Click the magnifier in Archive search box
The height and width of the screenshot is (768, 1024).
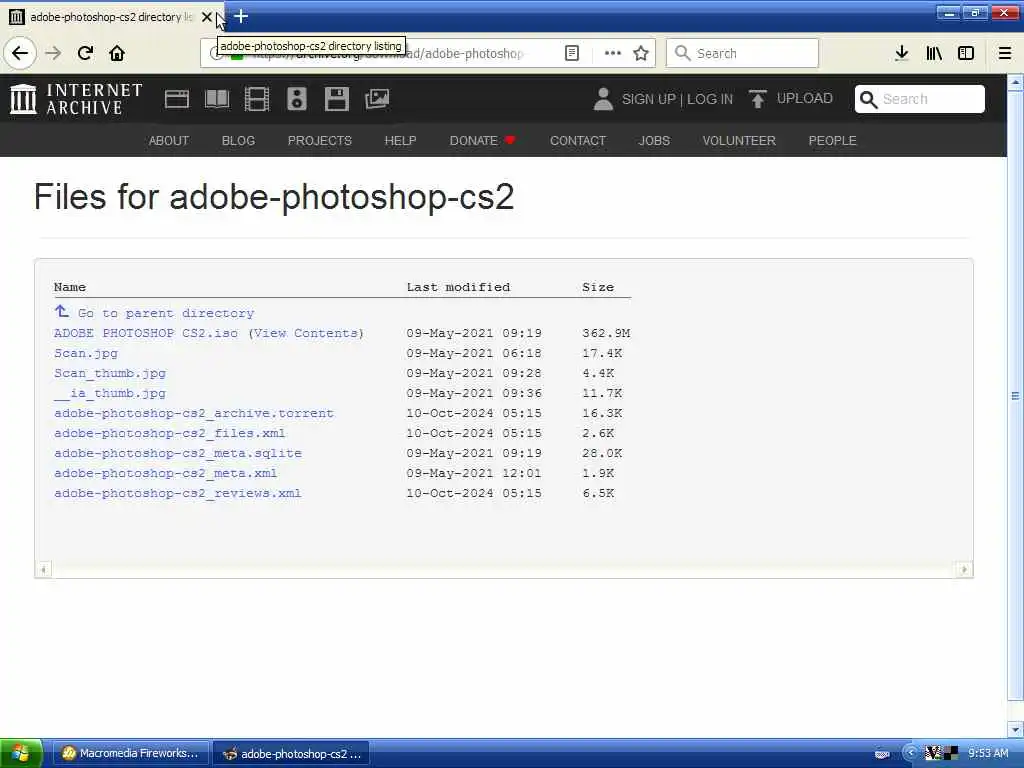point(868,99)
